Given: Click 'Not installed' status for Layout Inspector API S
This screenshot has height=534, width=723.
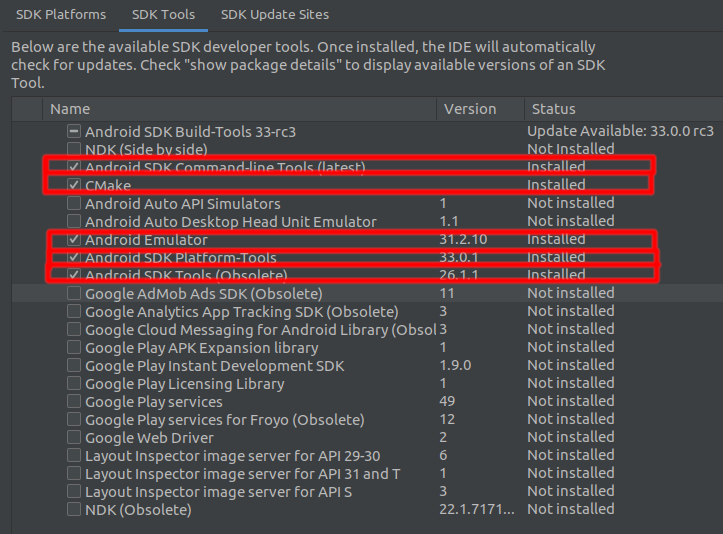Looking at the screenshot, I should coord(570,491).
